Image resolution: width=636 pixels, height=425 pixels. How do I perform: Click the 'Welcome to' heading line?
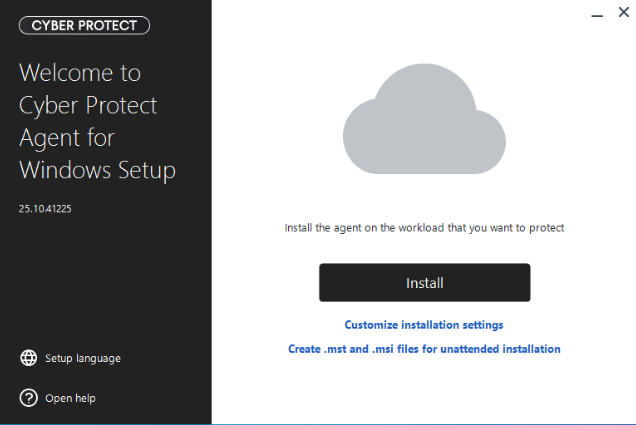(x=80, y=73)
